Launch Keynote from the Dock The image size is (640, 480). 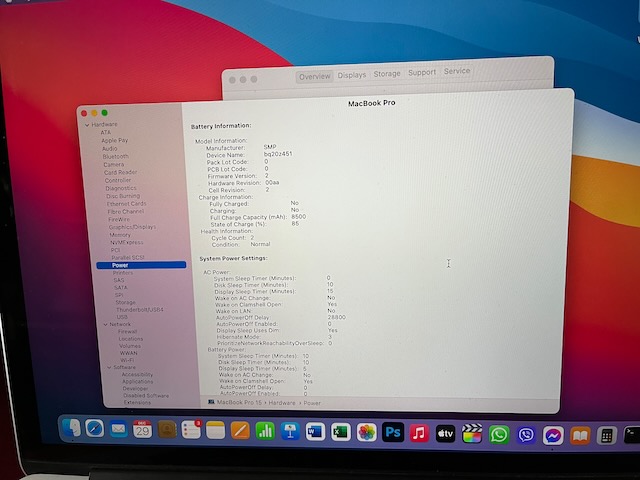[290, 431]
